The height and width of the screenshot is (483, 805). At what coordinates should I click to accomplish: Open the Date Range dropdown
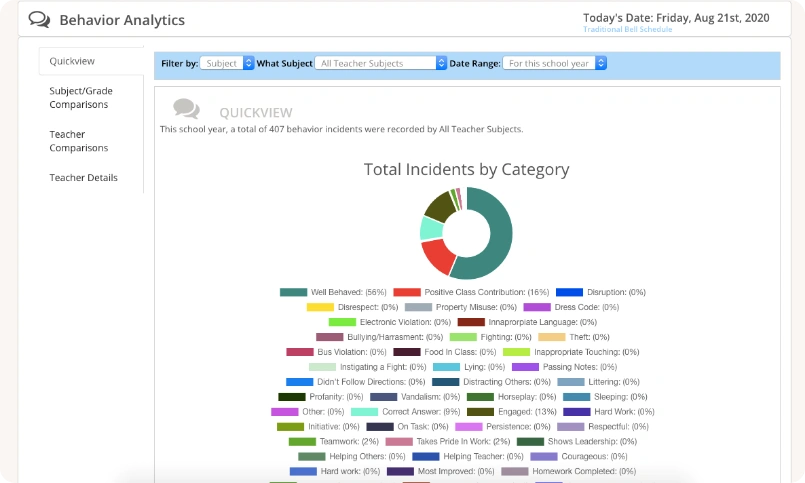pyautogui.click(x=554, y=63)
